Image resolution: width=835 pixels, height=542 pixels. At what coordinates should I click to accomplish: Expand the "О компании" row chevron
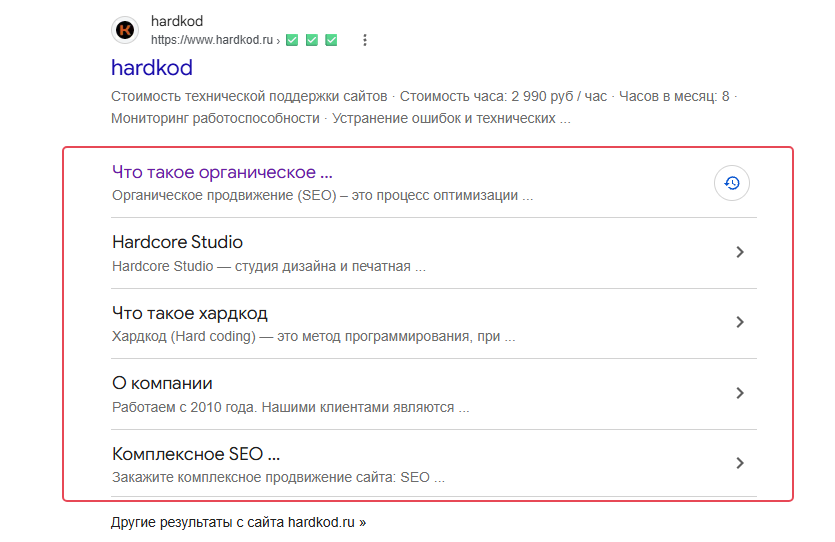point(740,393)
